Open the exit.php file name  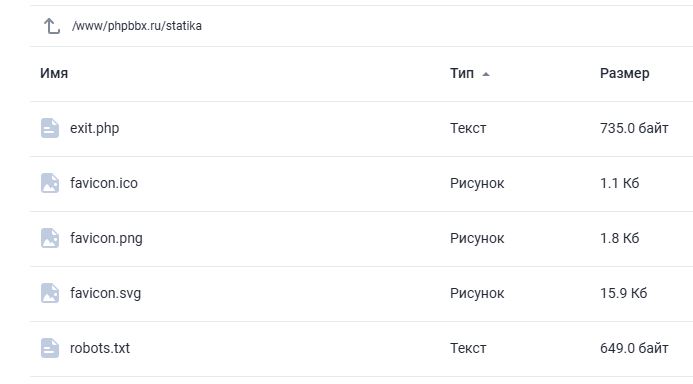(x=95, y=128)
